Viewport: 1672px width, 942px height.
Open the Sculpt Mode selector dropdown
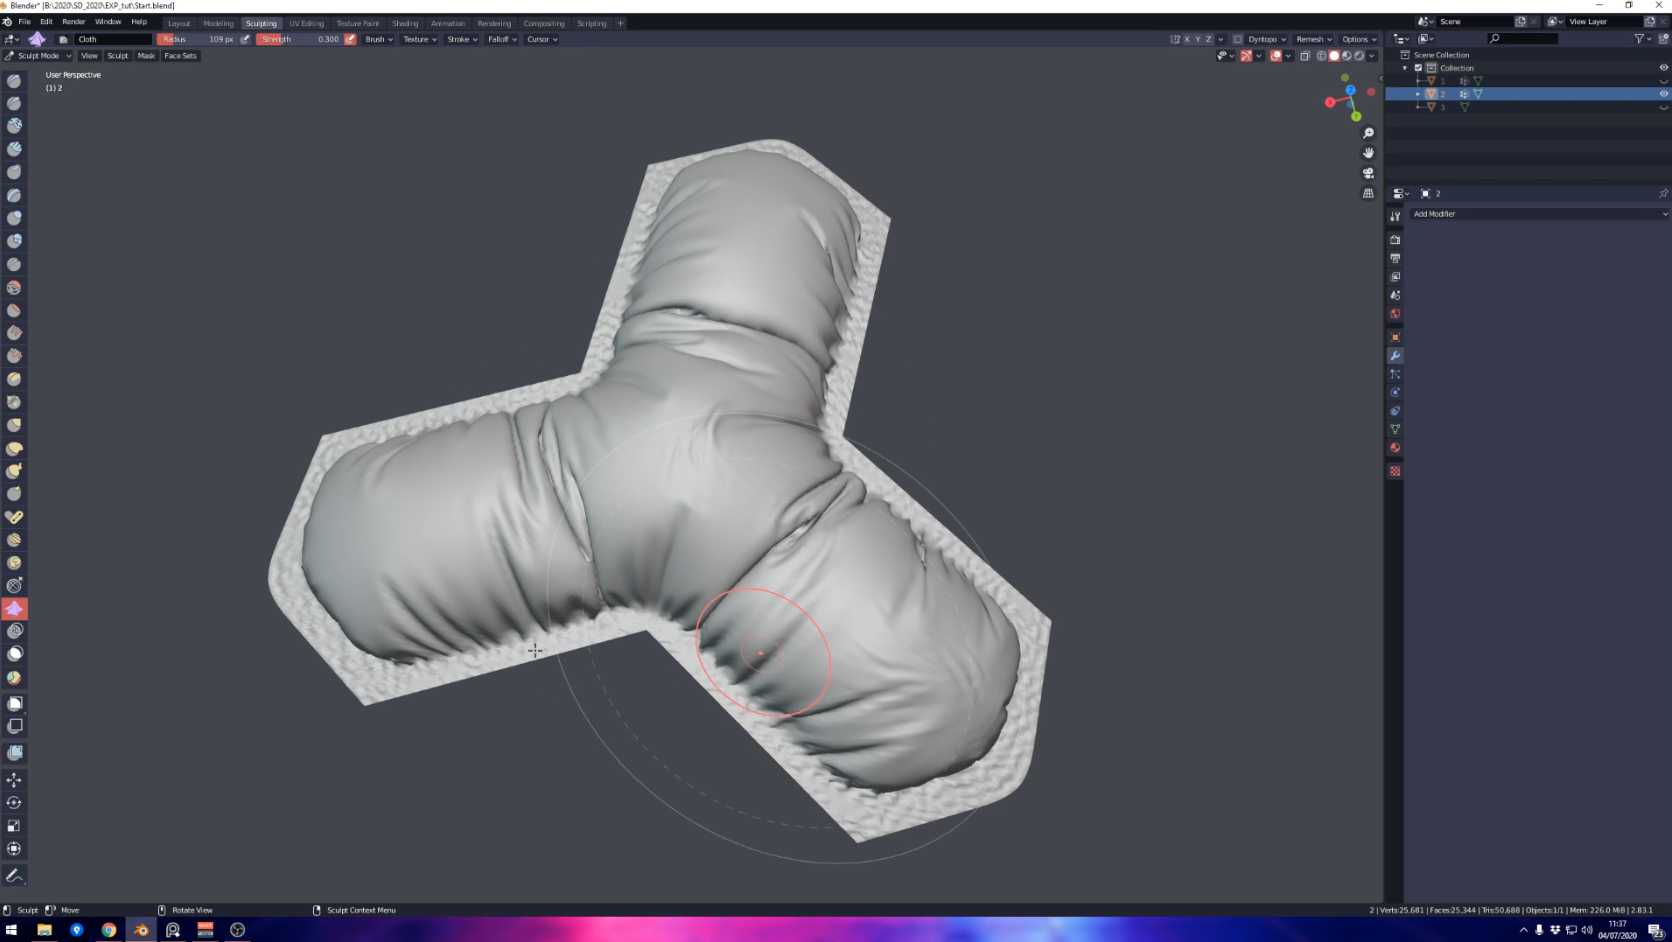(x=39, y=56)
